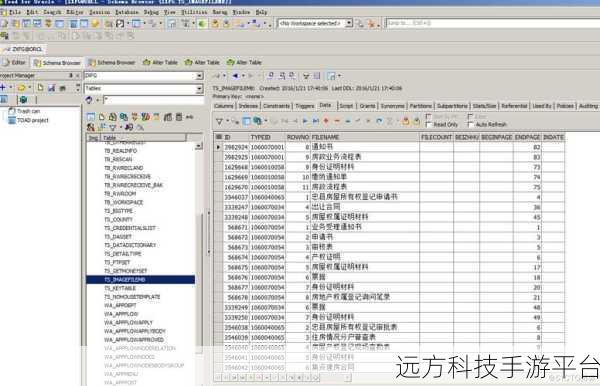Image resolution: width=600 pixels, height=386 pixels.
Task: Click the Jump to search field
Action: click(x=493, y=23)
